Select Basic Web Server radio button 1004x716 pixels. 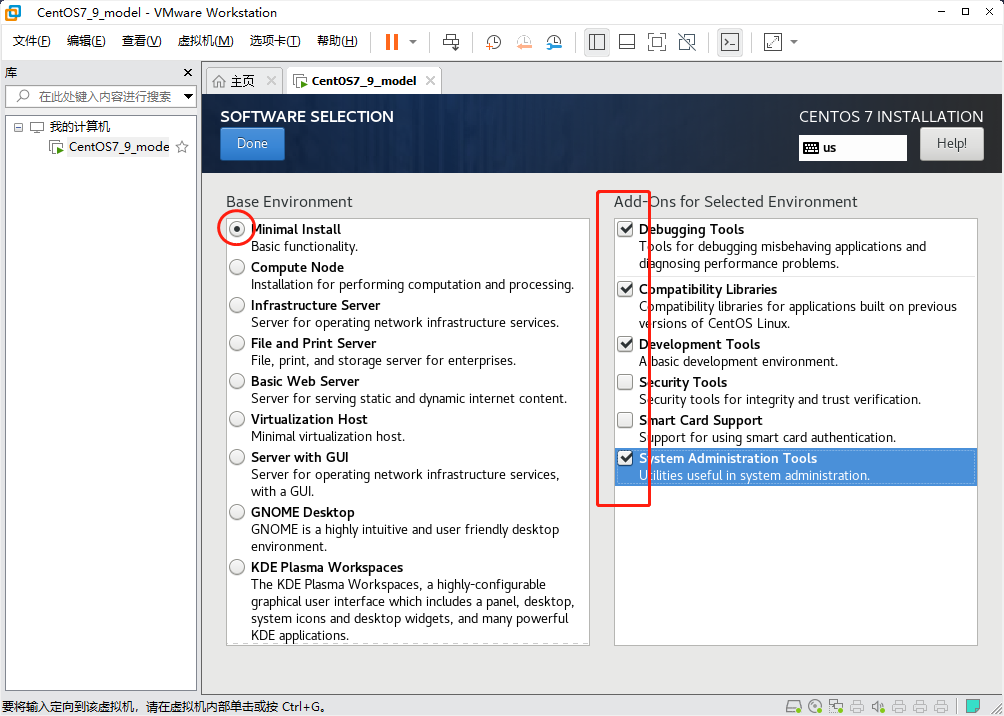pos(237,381)
